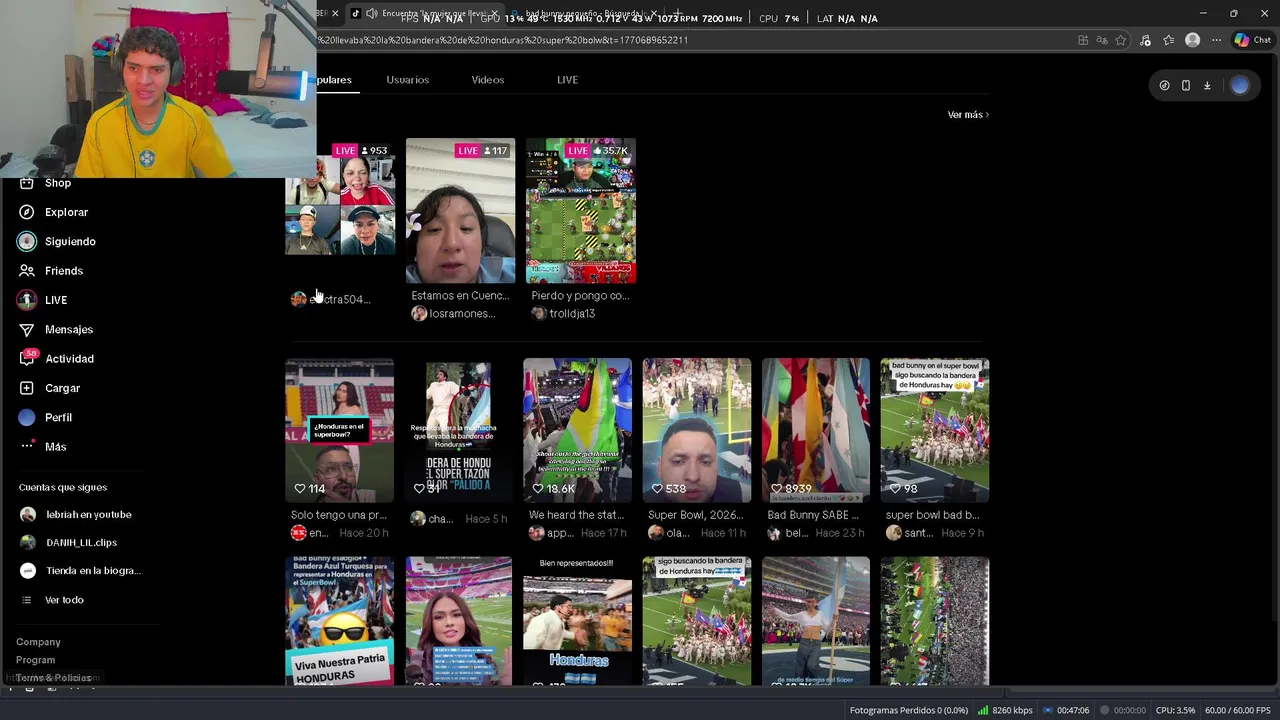1280x720 pixels.
Task: Switch to the Videos tab
Action: (488, 80)
